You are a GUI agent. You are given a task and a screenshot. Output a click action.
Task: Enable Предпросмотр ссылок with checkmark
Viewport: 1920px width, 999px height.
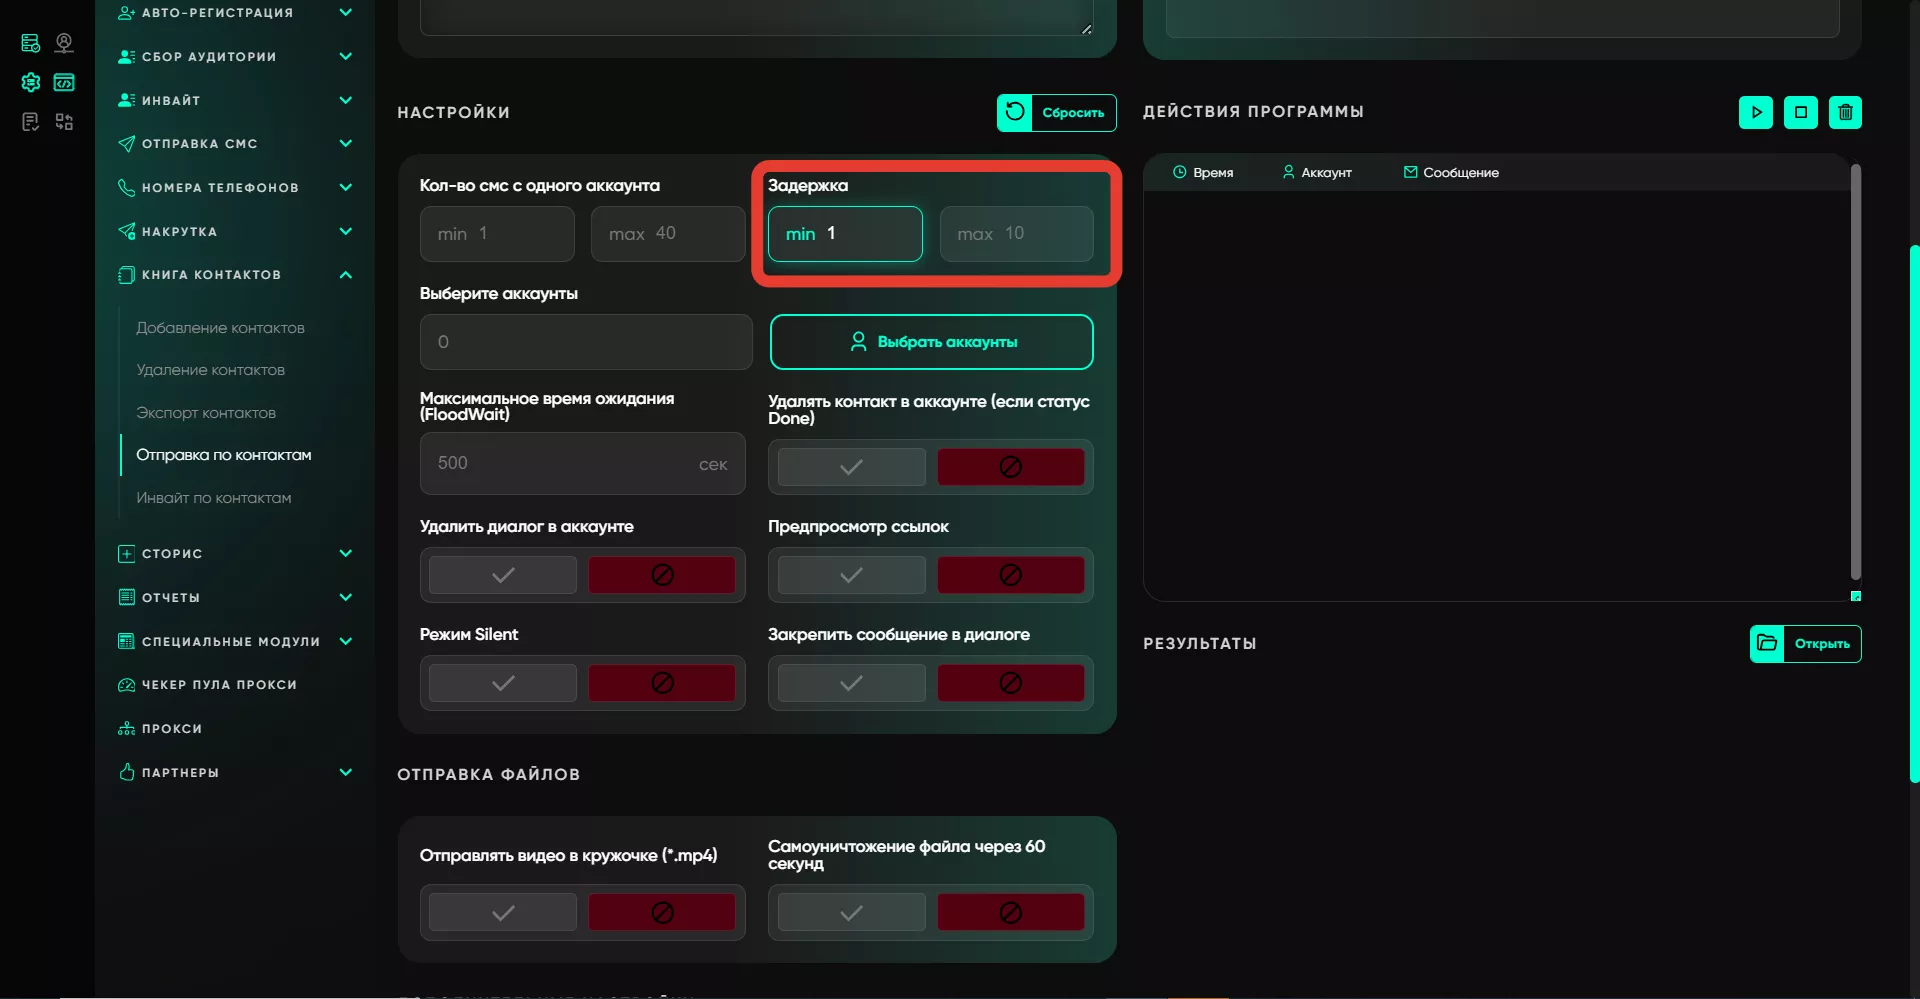pyautogui.click(x=851, y=575)
